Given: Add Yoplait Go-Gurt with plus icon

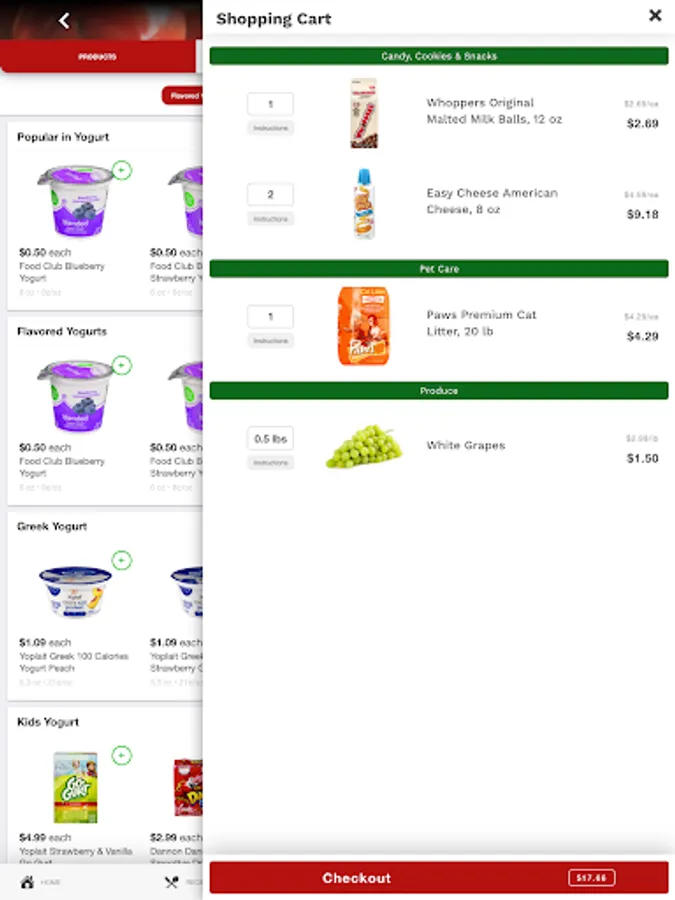Looking at the screenshot, I should 122,755.
